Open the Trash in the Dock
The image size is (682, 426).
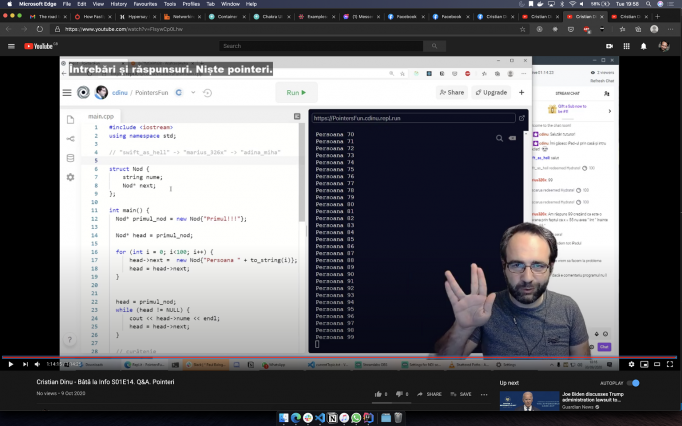click(x=398, y=418)
